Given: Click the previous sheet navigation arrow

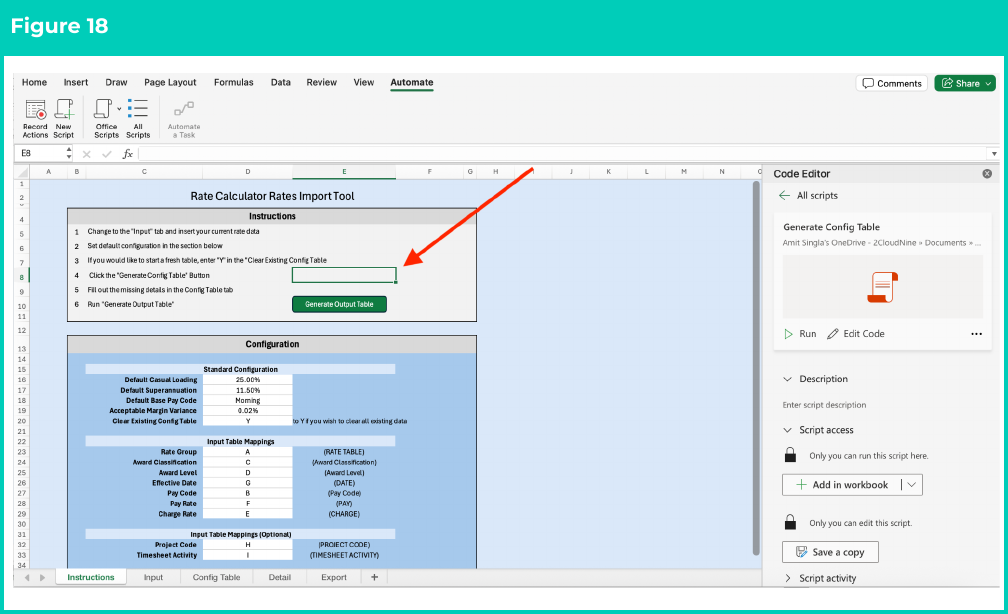Looking at the screenshot, I should coord(27,577).
